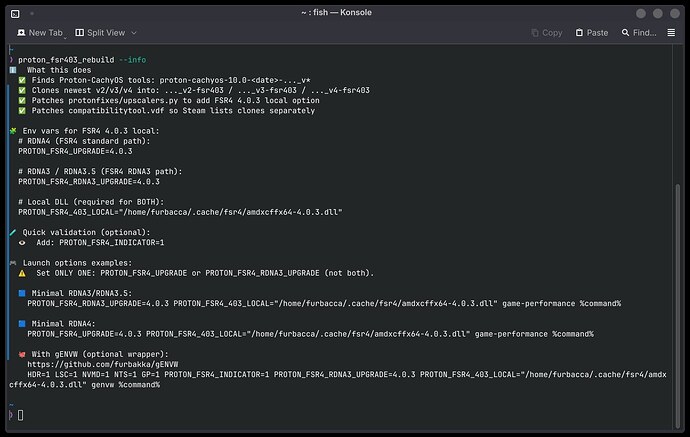Click 'PROTON_FSR4_UPGRADE=4.0.3' under the RDNA4 comment

[x=75, y=151]
